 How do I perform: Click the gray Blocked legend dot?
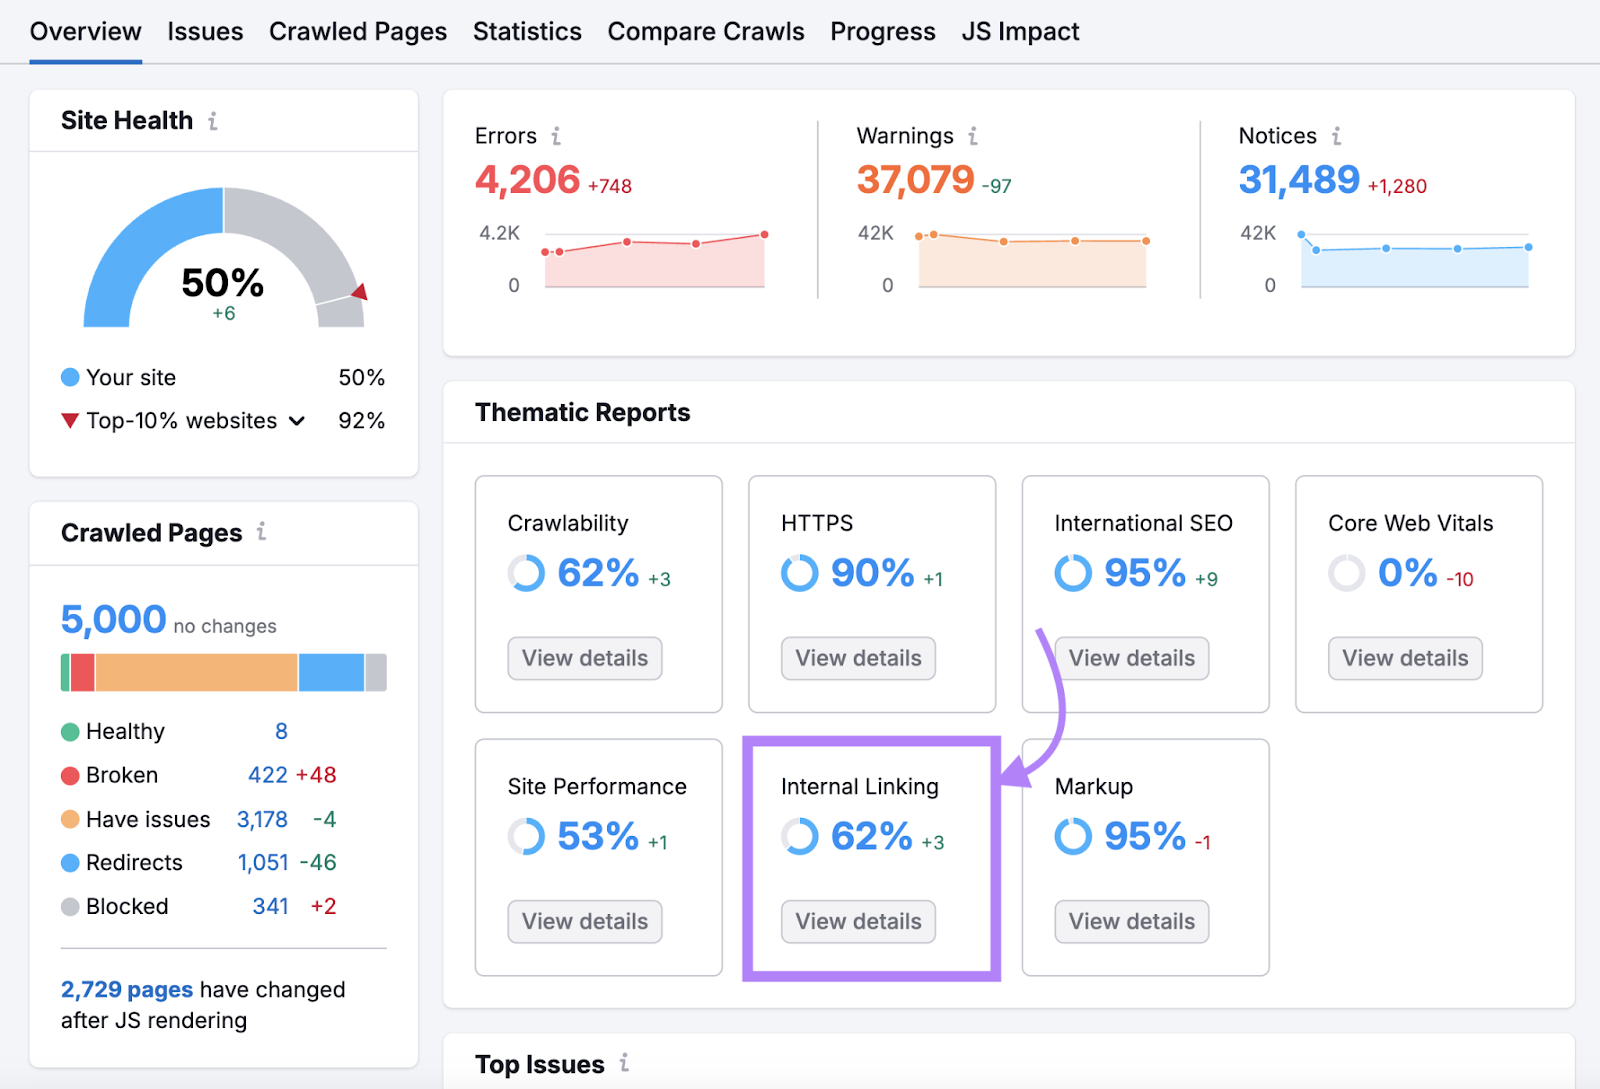(70, 907)
